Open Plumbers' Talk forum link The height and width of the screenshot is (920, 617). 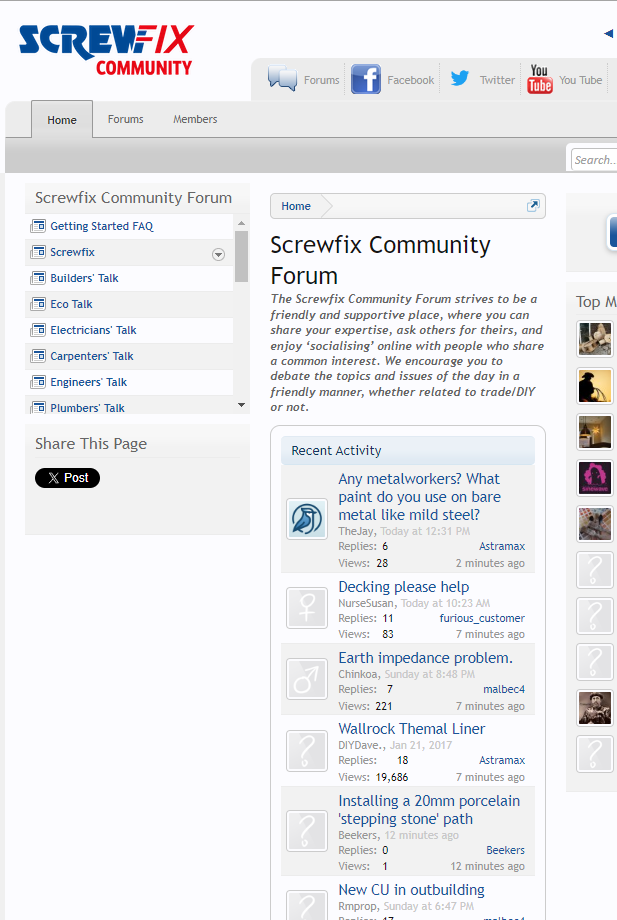[87, 408]
